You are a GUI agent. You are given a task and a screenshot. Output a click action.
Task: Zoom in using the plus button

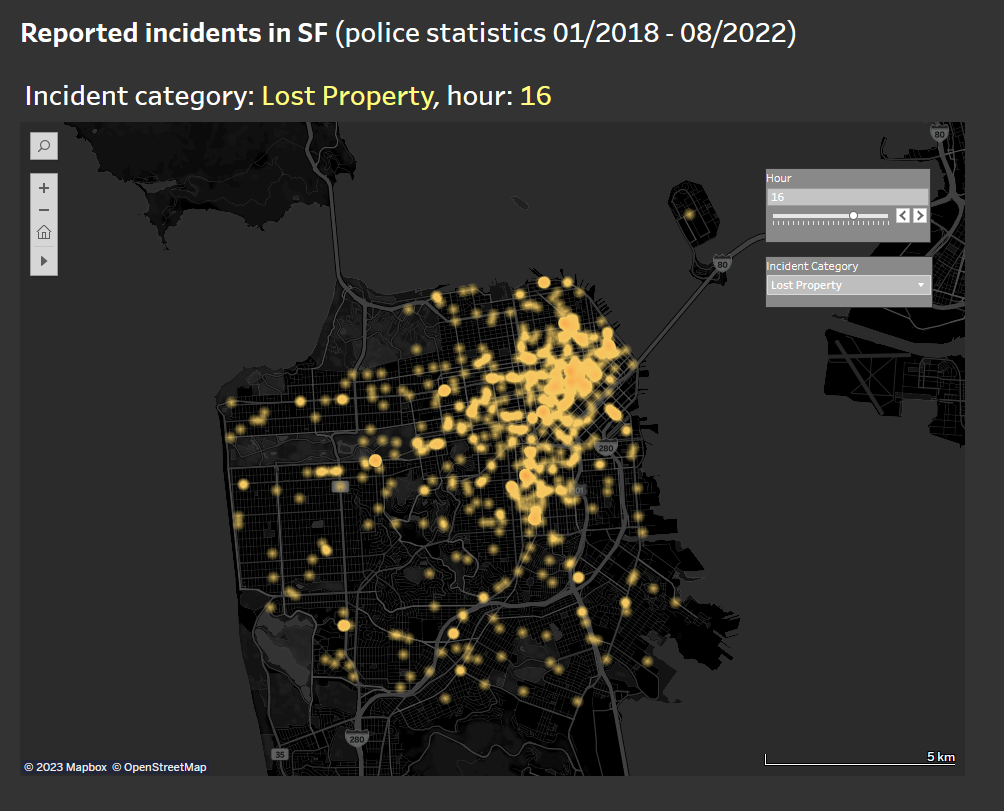(44, 188)
